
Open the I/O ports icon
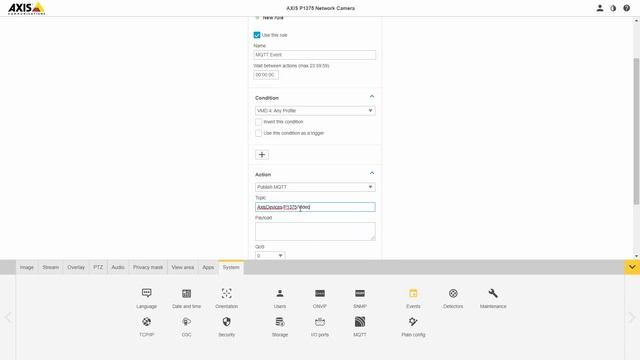(320, 322)
